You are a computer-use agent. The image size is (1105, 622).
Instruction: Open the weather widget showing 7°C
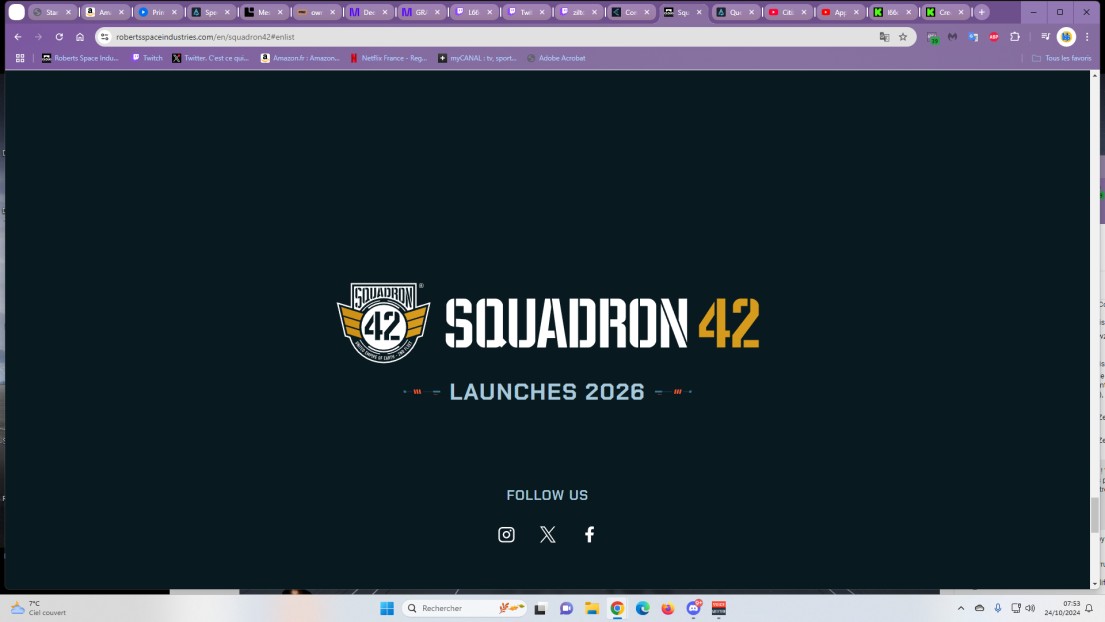[39, 608]
